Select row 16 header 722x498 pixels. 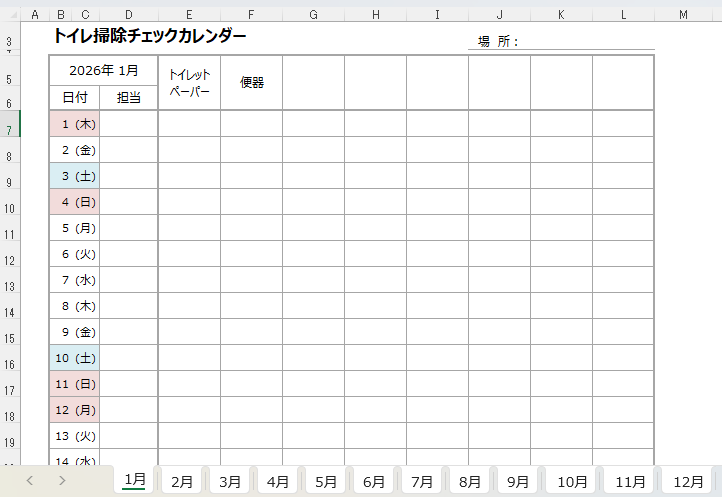9,365
